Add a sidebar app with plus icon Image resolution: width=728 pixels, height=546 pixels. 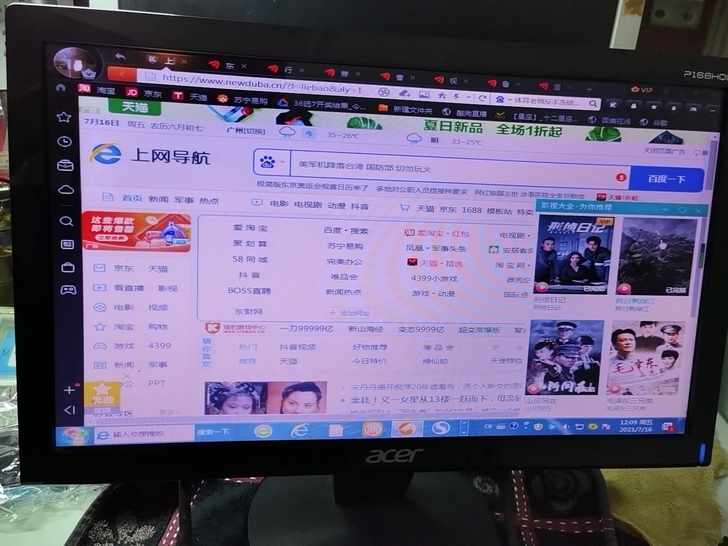click(69, 390)
